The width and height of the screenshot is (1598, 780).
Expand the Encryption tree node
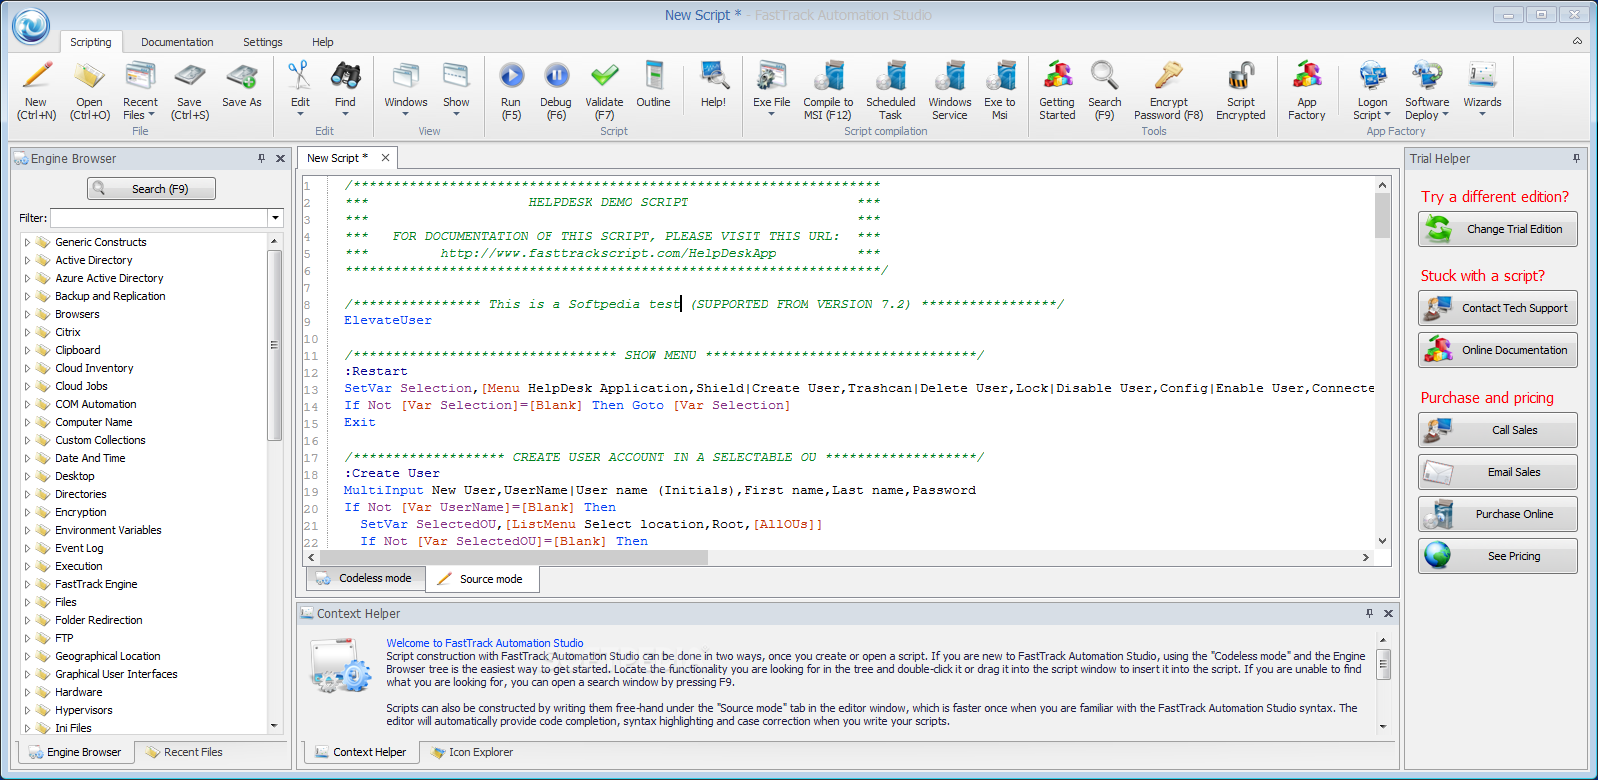(27, 512)
